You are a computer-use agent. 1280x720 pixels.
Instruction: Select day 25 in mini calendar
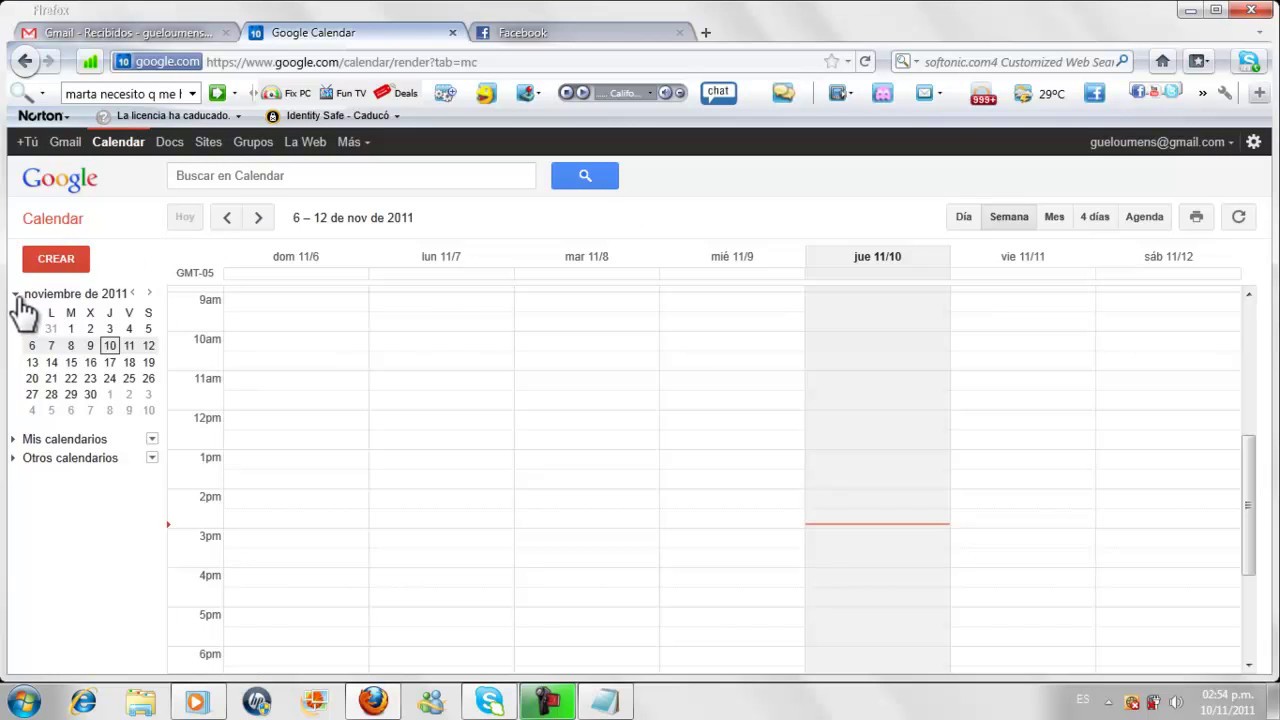point(129,378)
